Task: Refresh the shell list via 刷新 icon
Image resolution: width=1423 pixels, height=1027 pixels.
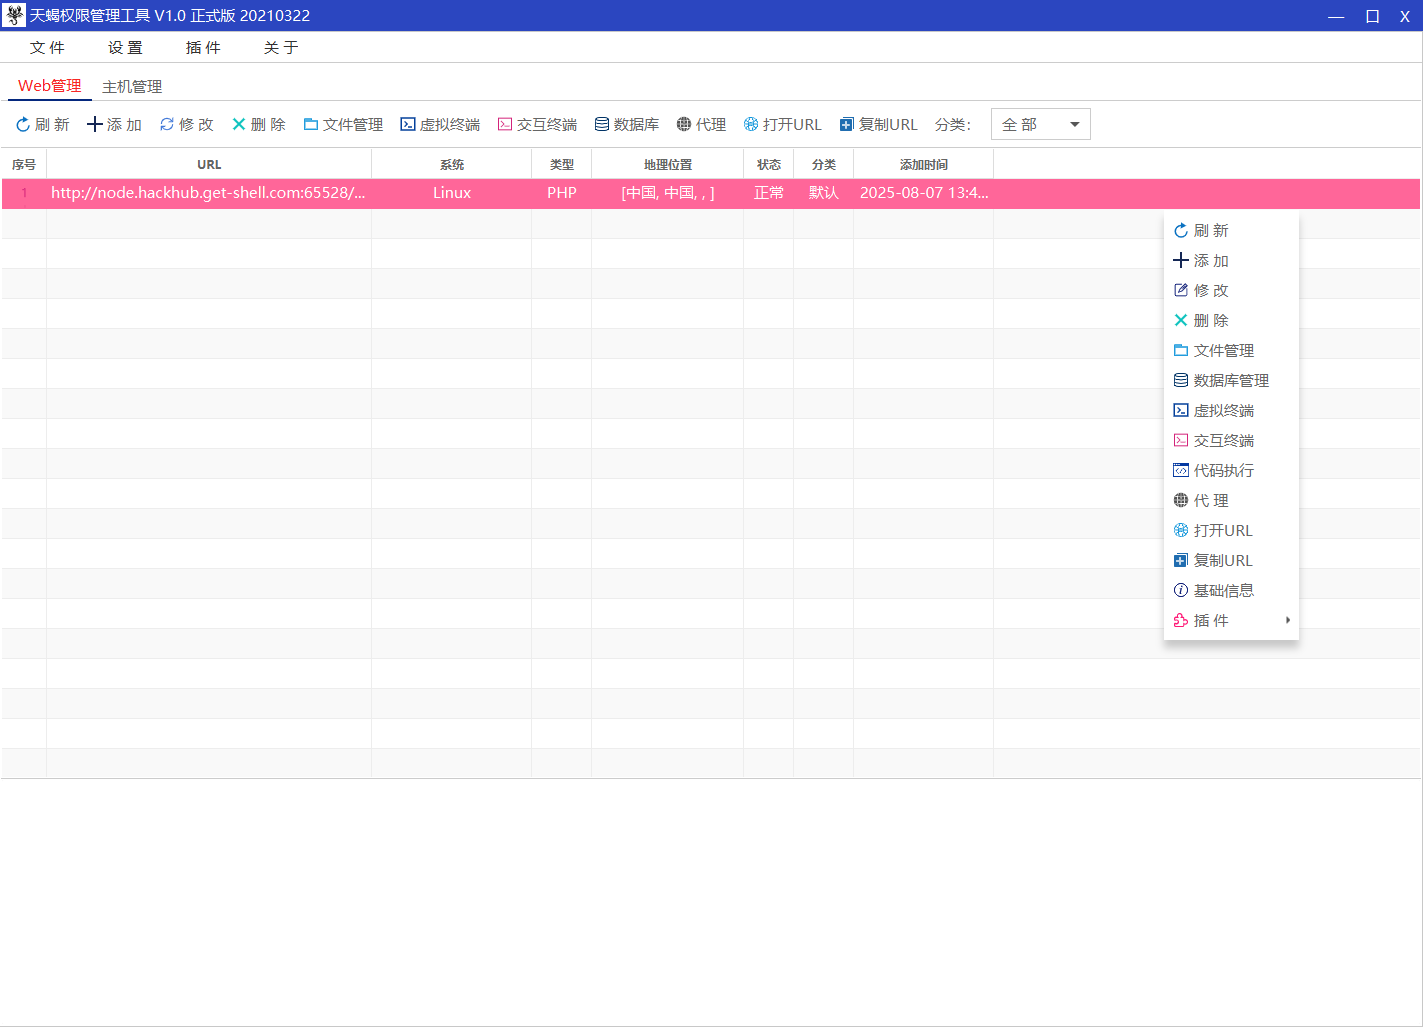Action: click(x=42, y=124)
